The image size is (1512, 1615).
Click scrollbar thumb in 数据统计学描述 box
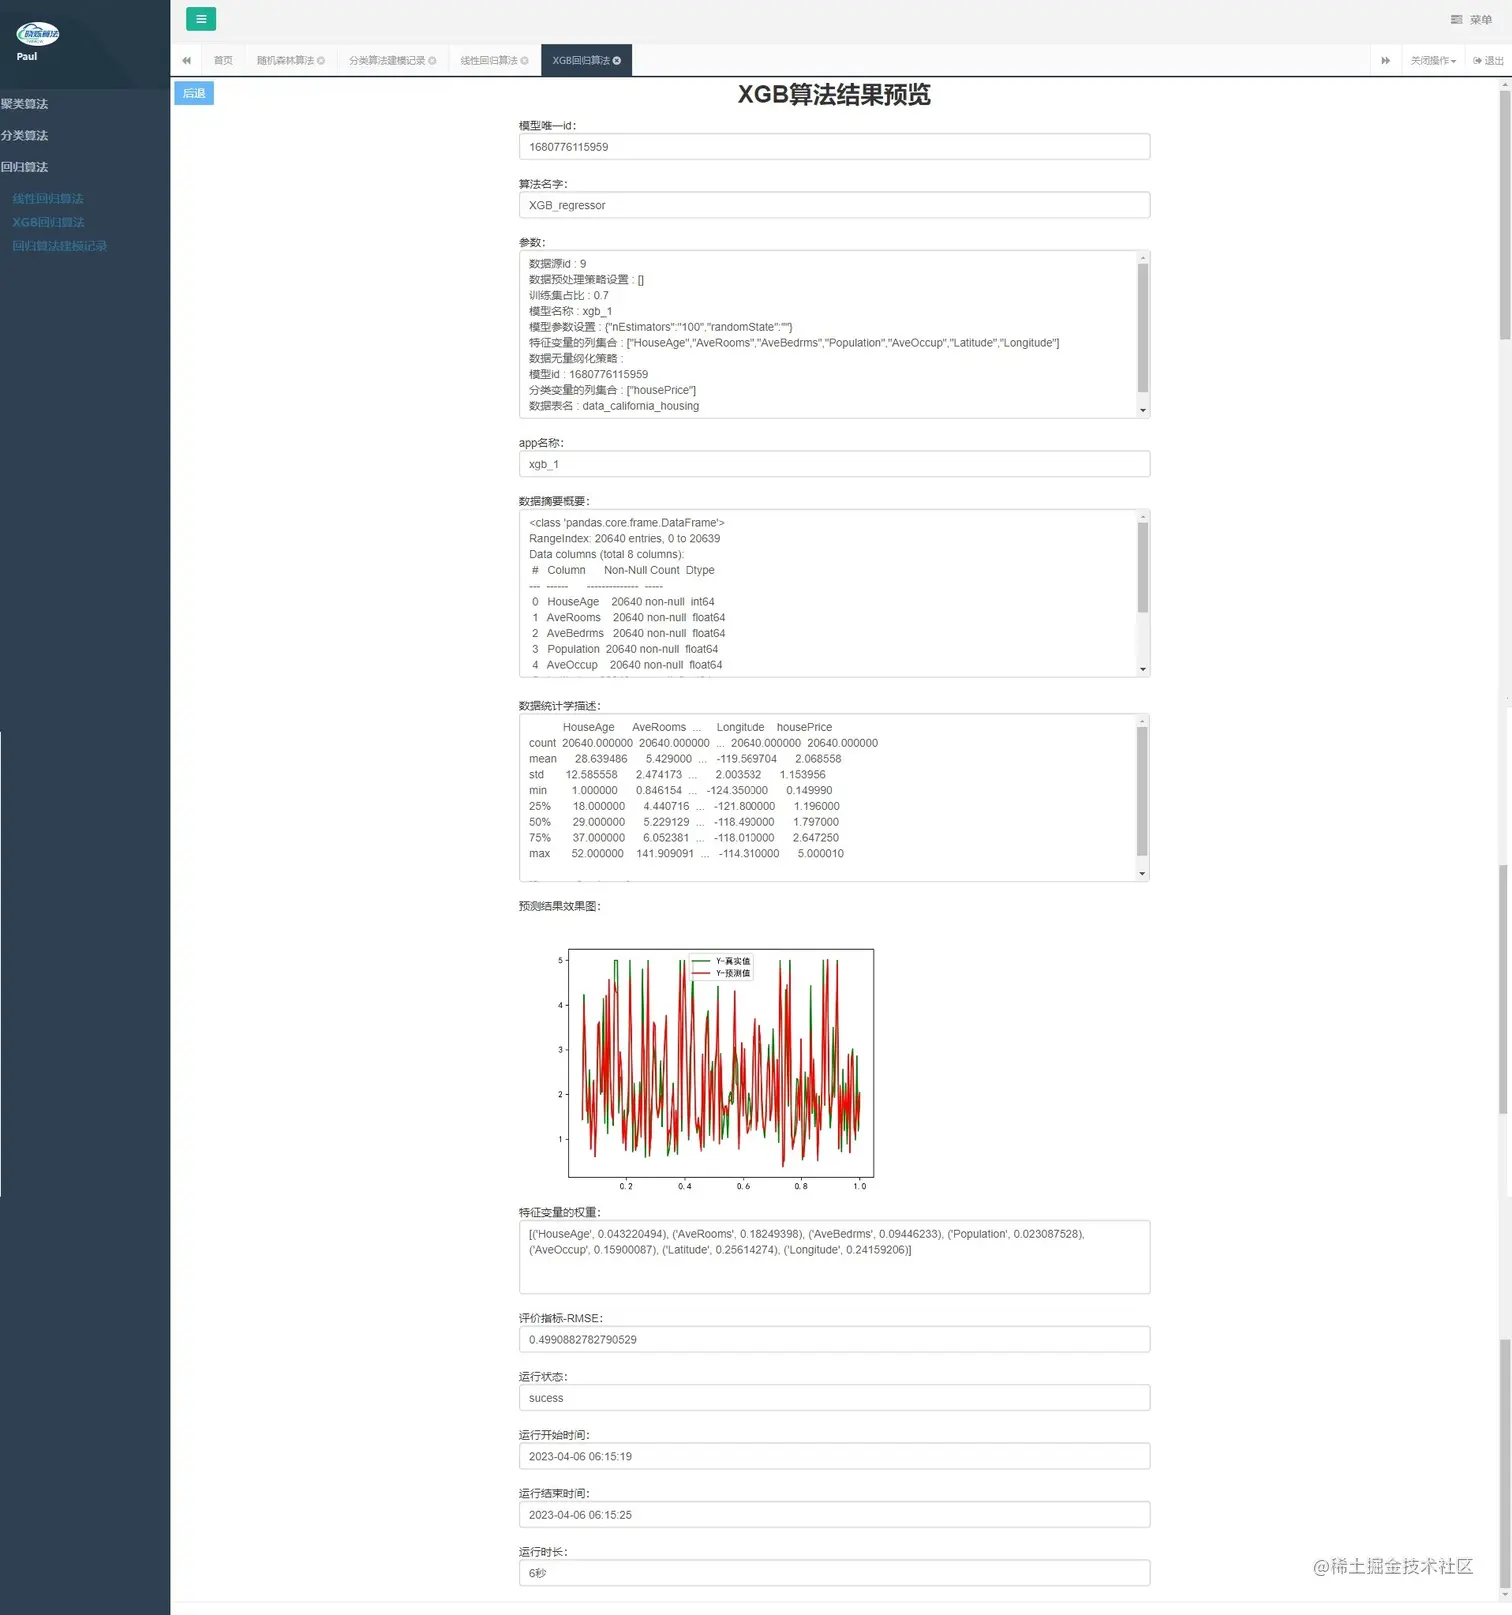[x=1143, y=791]
